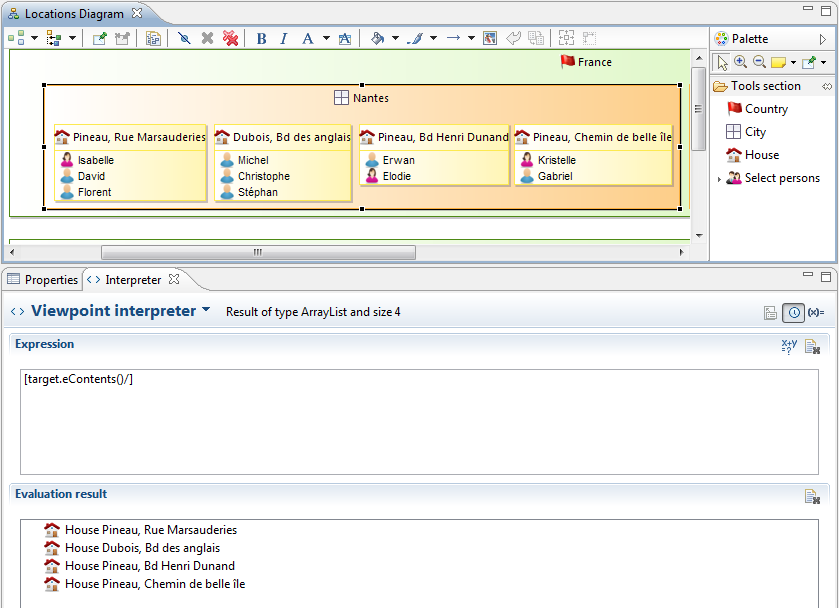Click the red X delete from model icon
This screenshot has width=839, height=608.
point(230,38)
